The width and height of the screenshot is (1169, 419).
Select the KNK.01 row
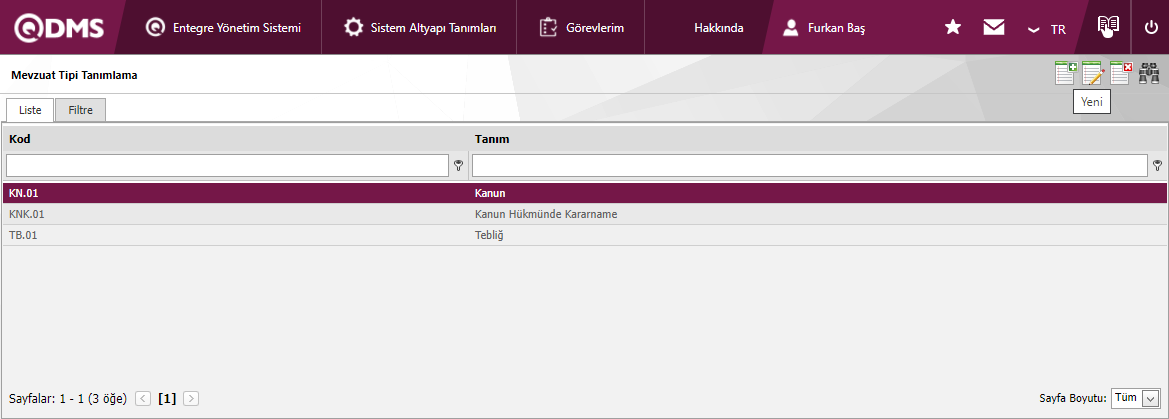(584, 214)
